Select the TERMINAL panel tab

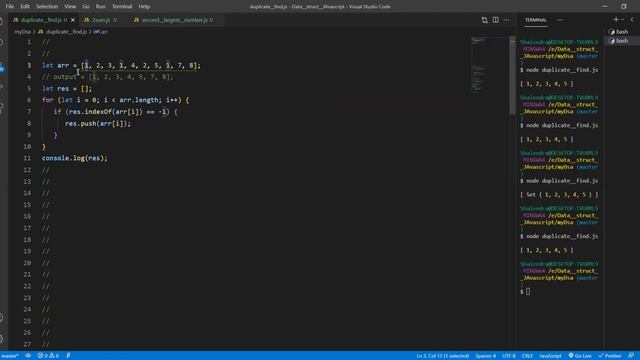[x=536, y=20]
